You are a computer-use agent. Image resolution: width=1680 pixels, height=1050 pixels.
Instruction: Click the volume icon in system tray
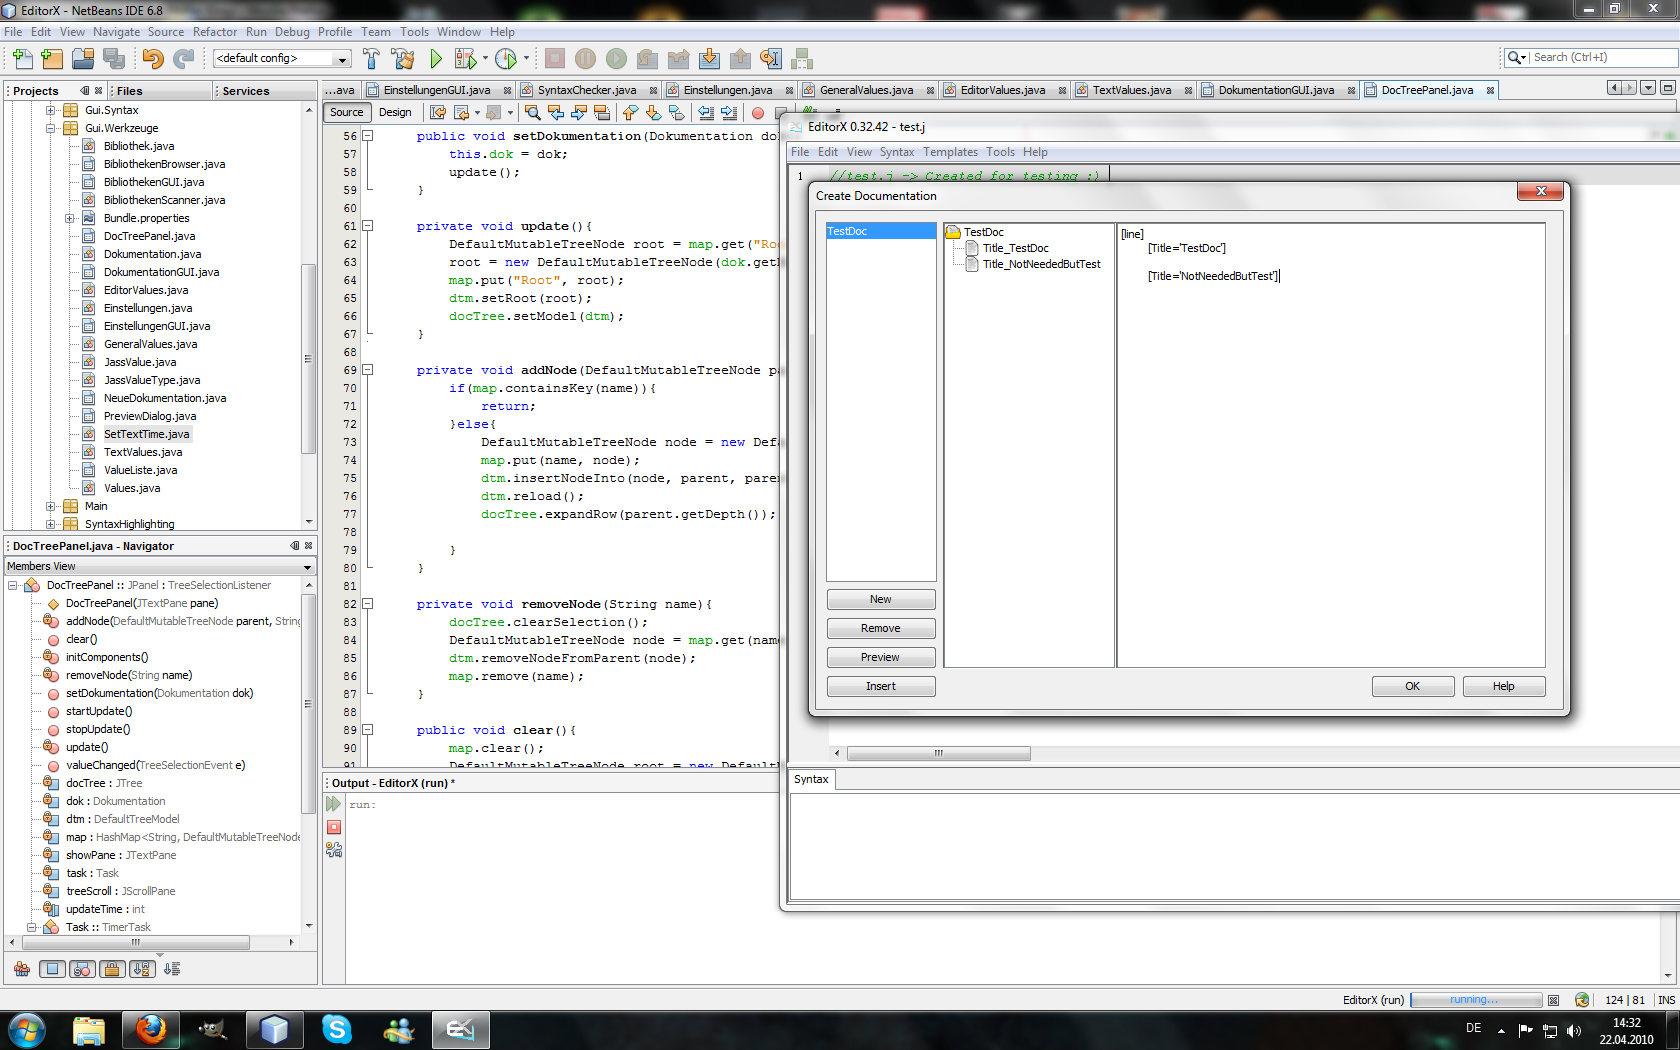(x=1575, y=1030)
